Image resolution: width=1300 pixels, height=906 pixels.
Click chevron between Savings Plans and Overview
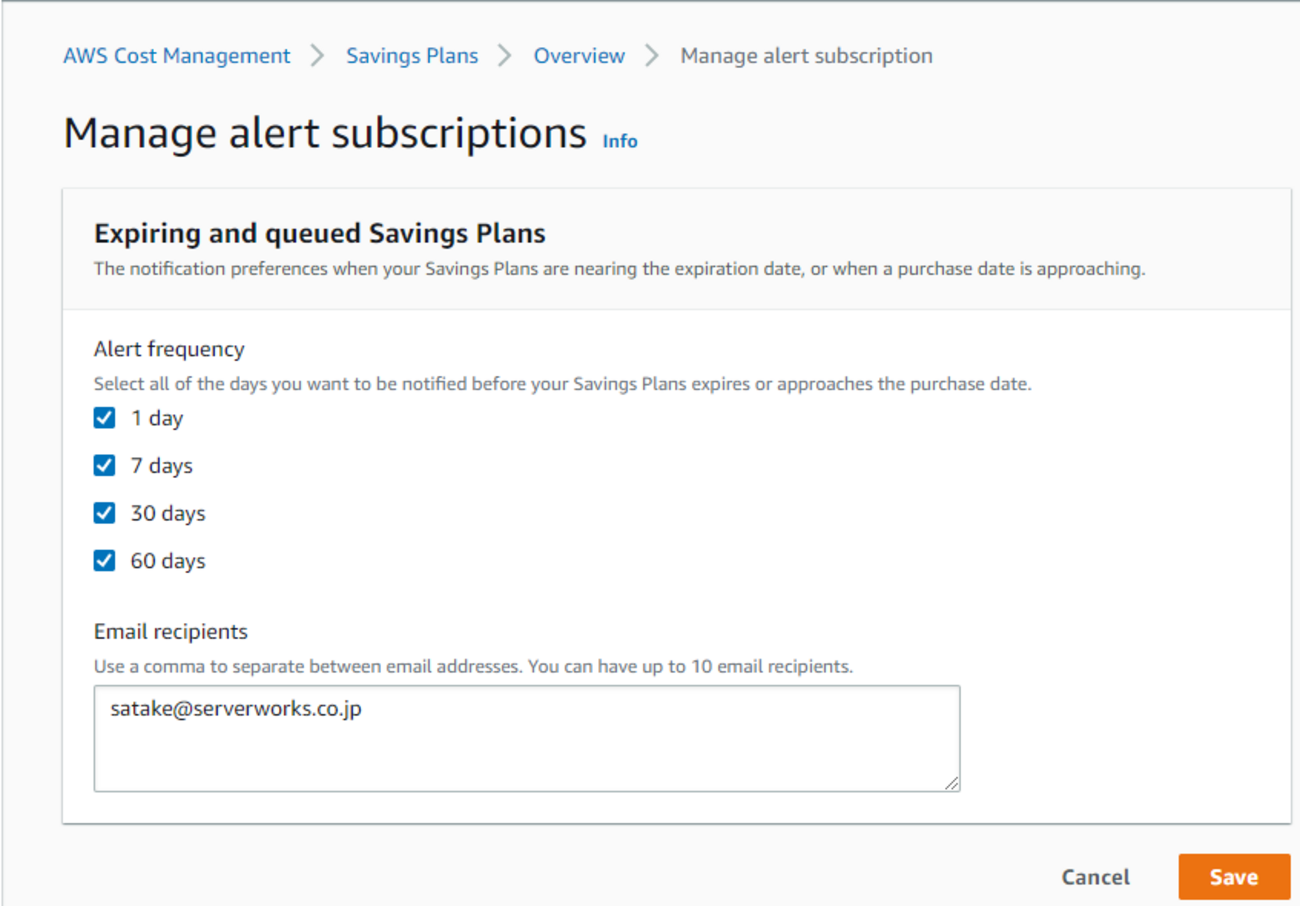tap(505, 56)
